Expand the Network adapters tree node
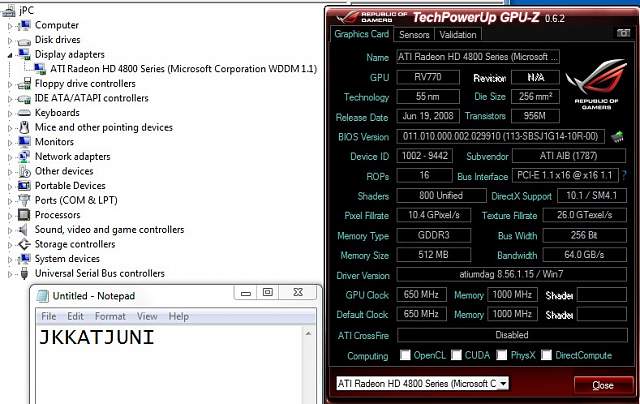Viewport: 640px width, 404px height. tap(10, 158)
